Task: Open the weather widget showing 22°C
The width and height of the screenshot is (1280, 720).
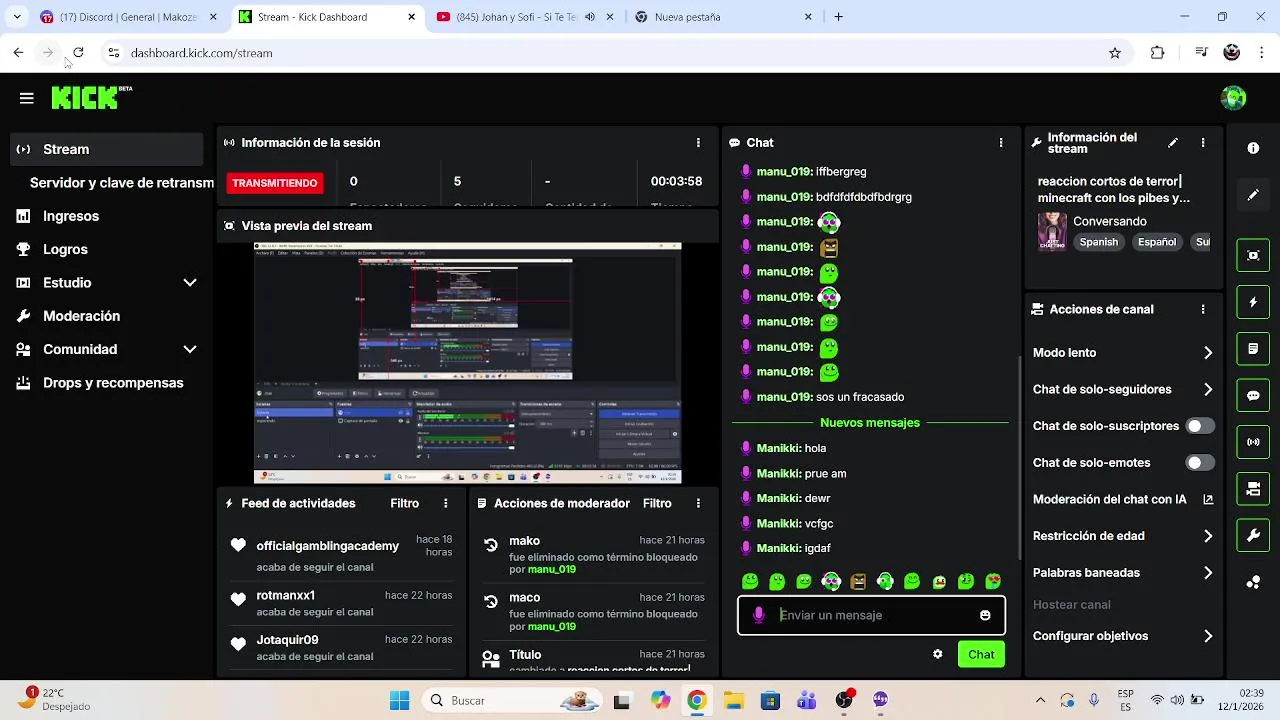Action: click(55, 699)
